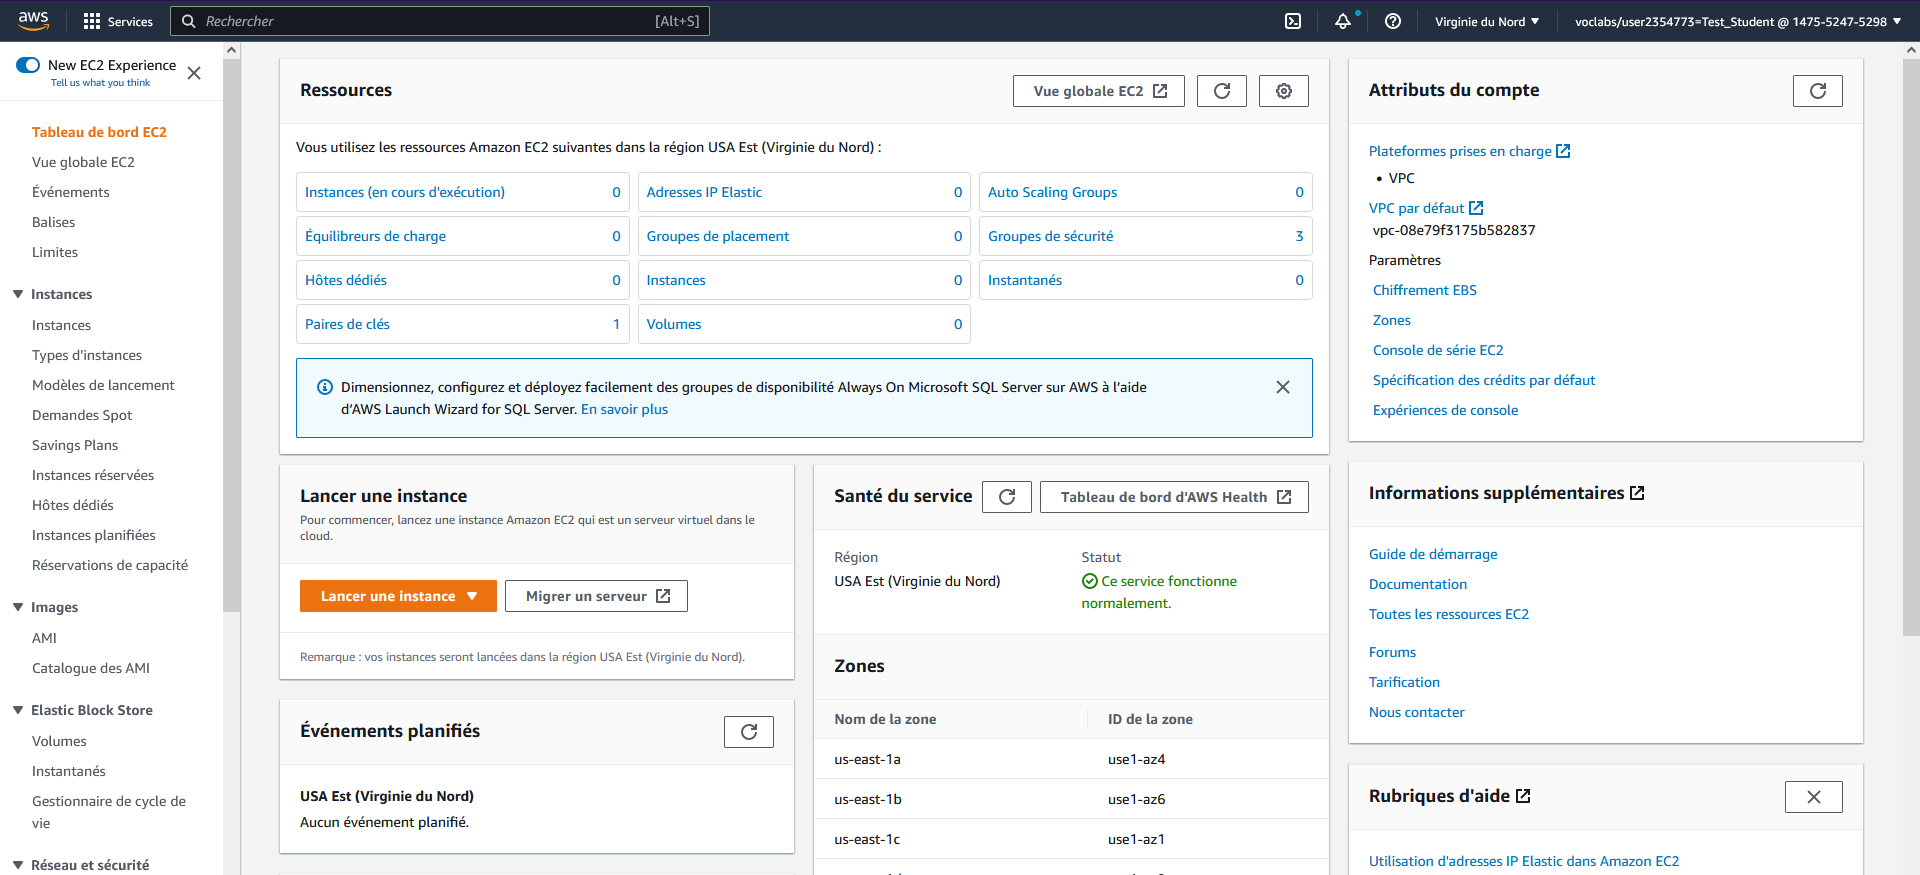The height and width of the screenshot is (875, 1920).
Task: Open Demandes Spot in sidebar
Action: [82, 415]
